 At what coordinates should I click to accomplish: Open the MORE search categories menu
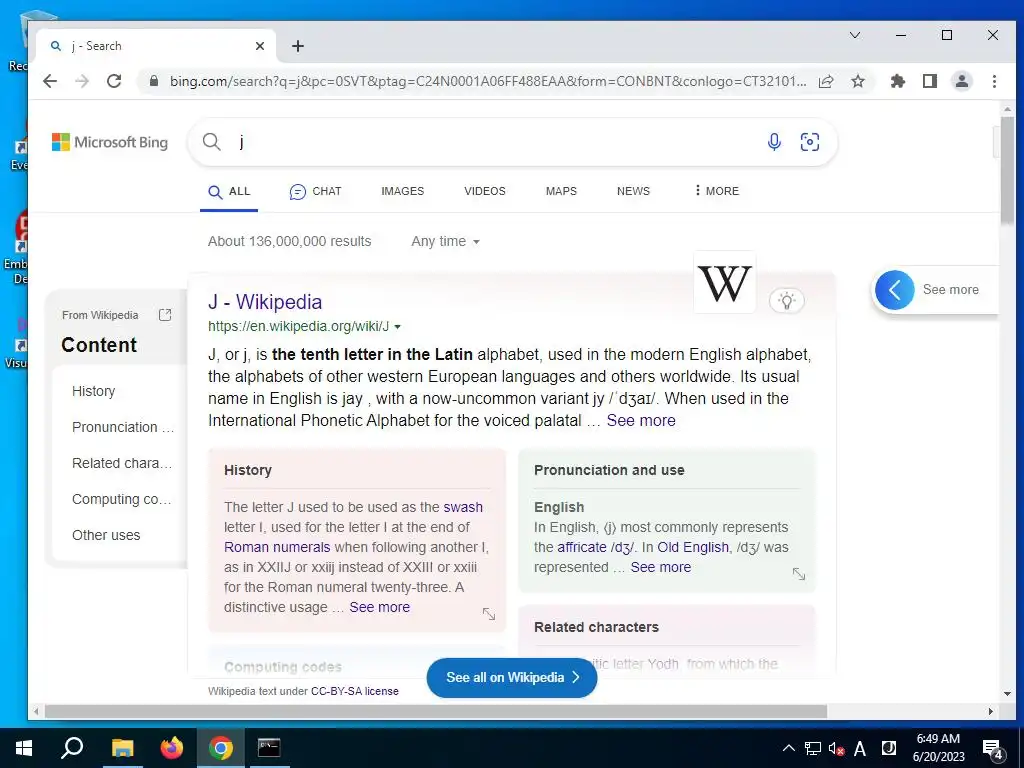point(716,191)
